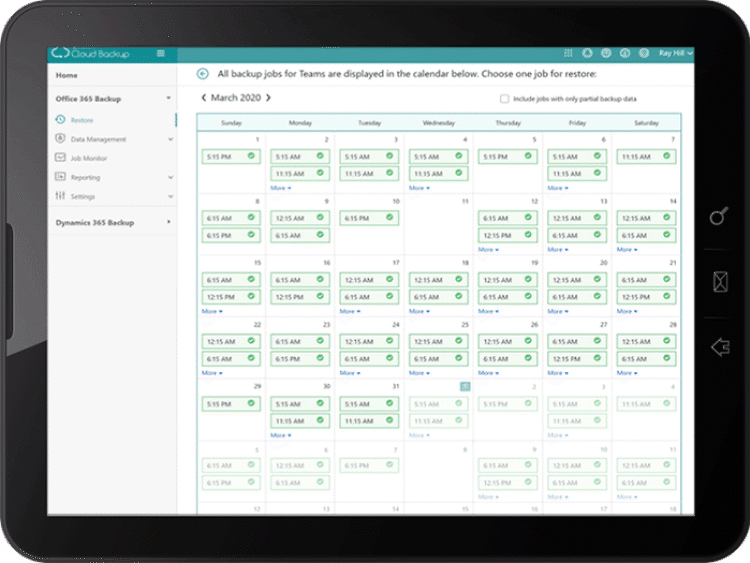This screenshot has width=750, height=563.
Task: Select the March 13 12:15 AM backup job
Action: [x=577, y=218]
